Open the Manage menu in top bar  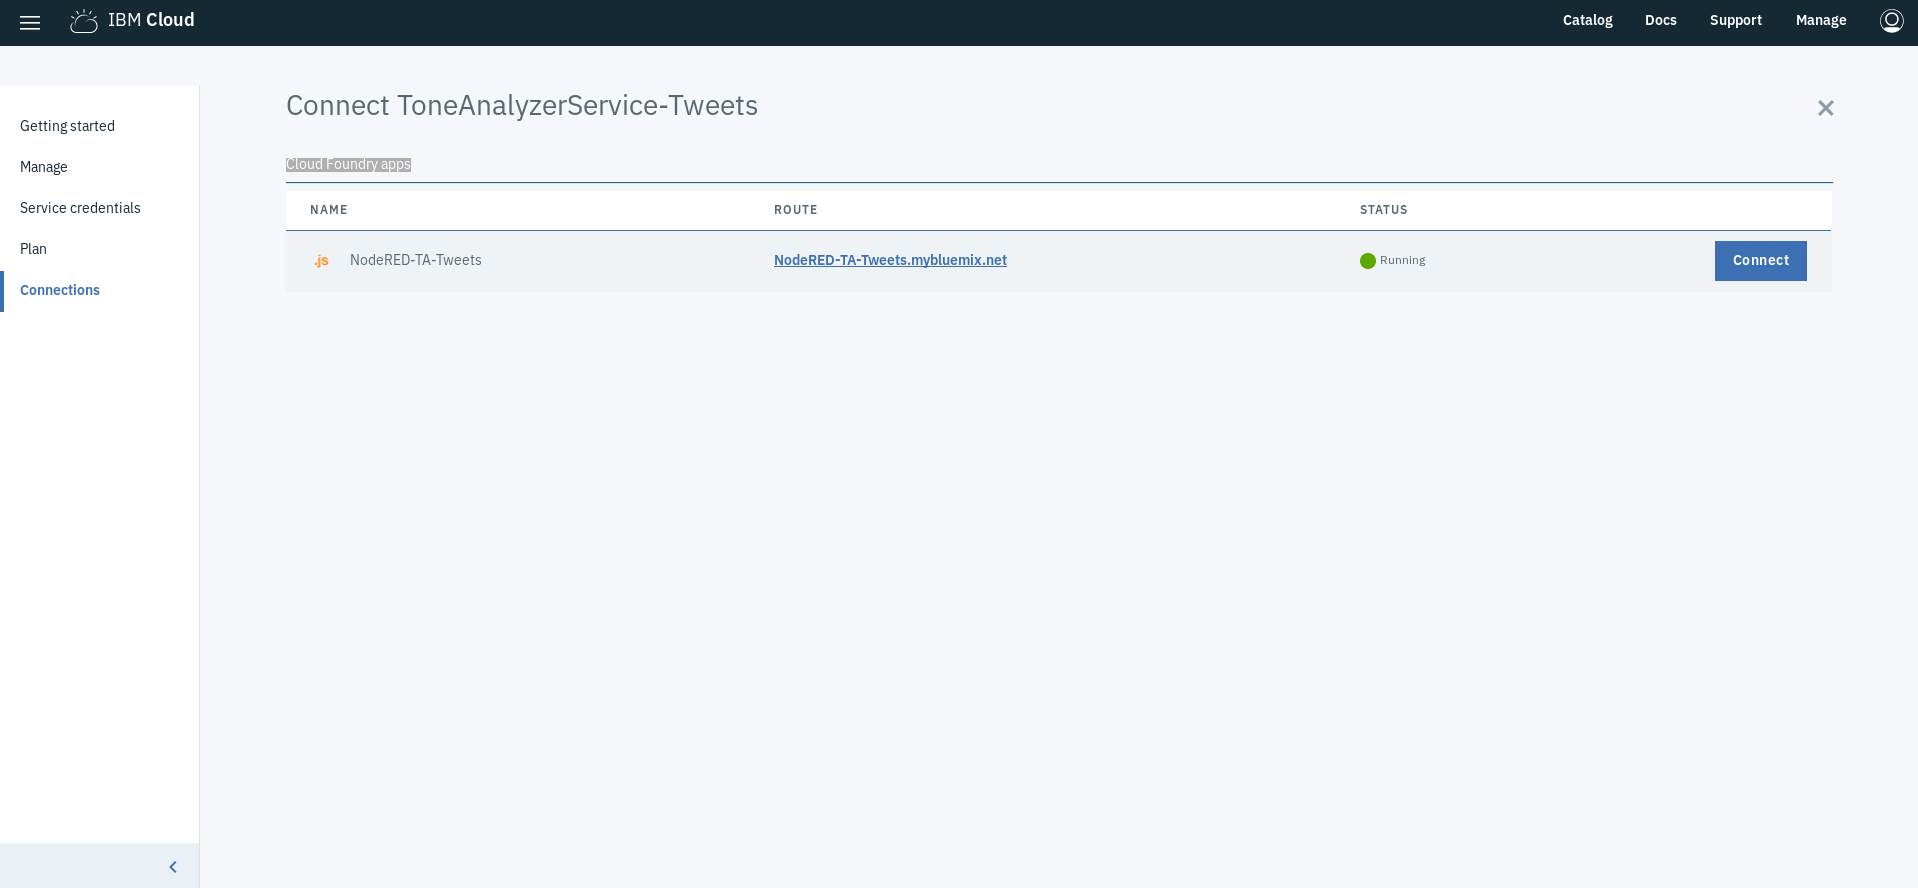coord(1820,20)
